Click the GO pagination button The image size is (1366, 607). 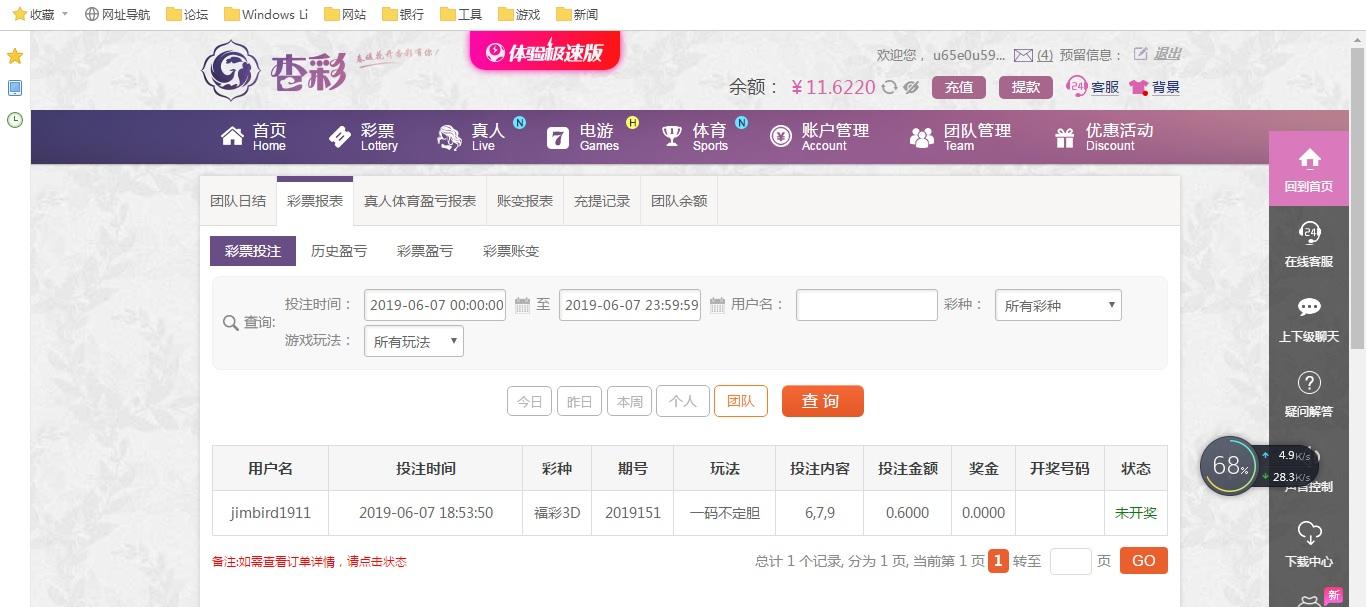(1144, 561)
